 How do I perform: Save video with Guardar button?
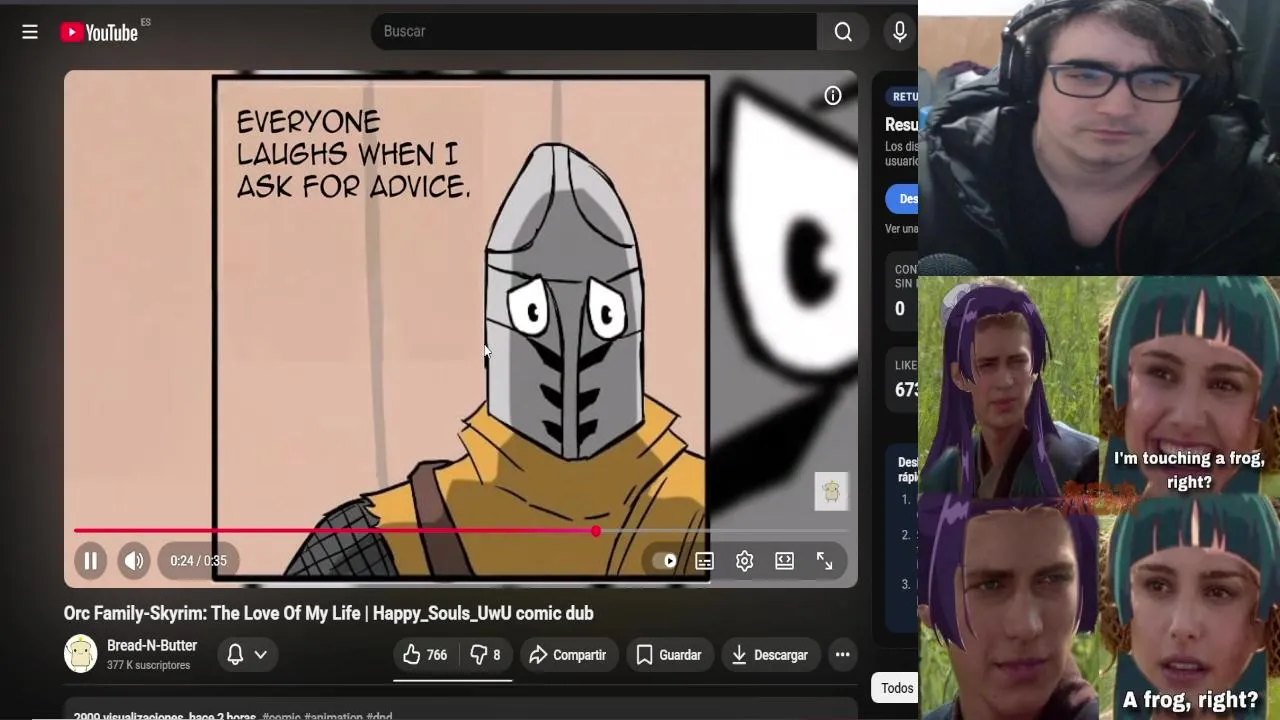pyautogui.click(x=669, y=655)
